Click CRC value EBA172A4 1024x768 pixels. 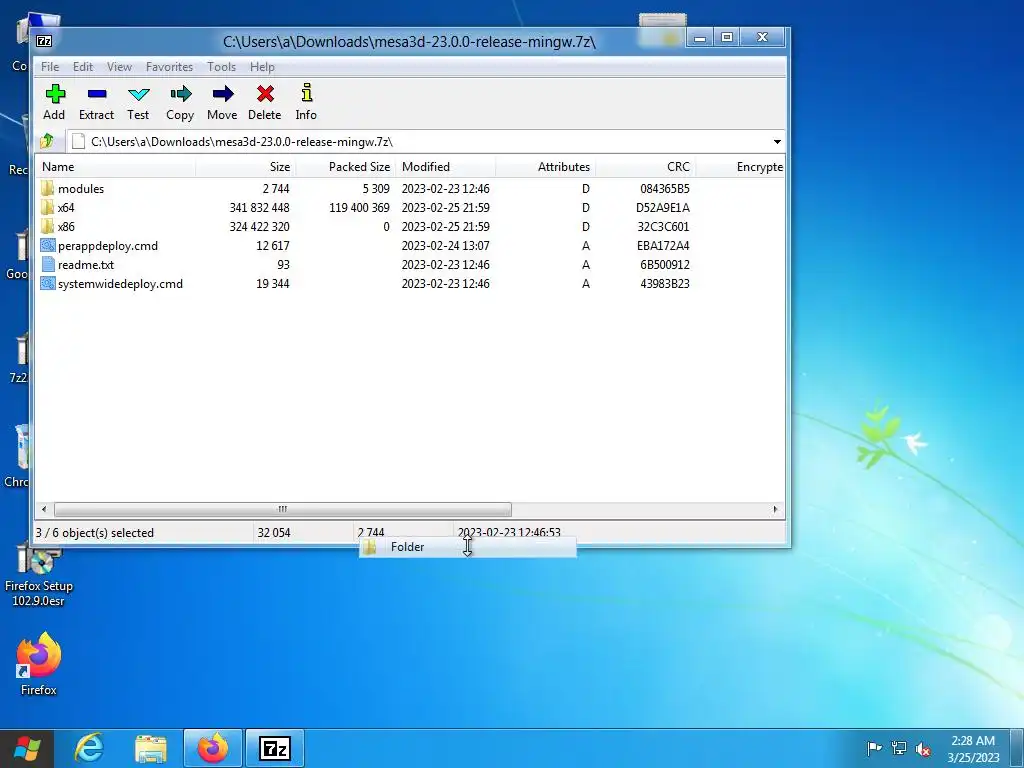tap(663, 246)
